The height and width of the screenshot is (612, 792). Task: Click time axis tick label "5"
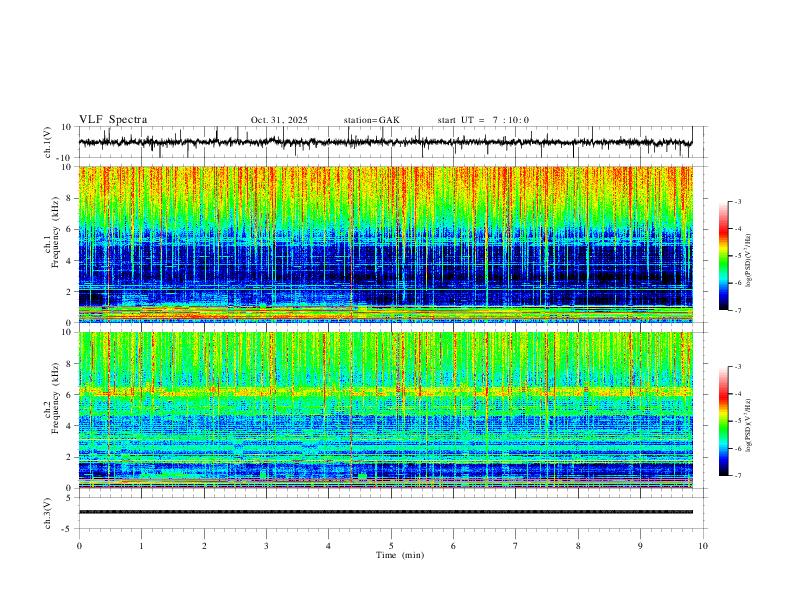[x=391, y=546]
